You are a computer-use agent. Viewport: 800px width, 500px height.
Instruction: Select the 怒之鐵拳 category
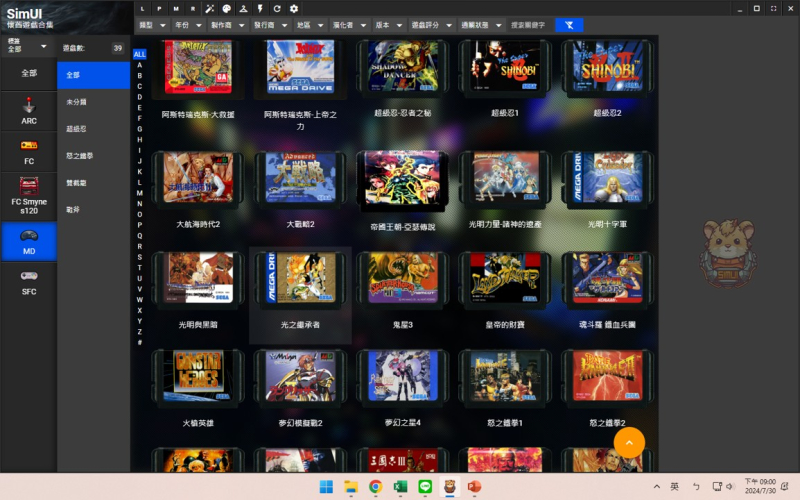[x=93, y=156]
